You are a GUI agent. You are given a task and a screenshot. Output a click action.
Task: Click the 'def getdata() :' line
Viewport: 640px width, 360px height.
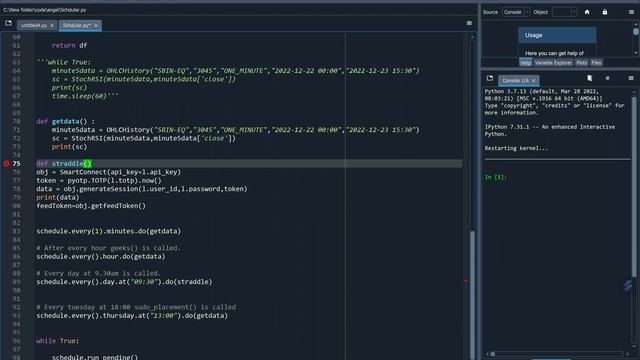coord(65,122)
